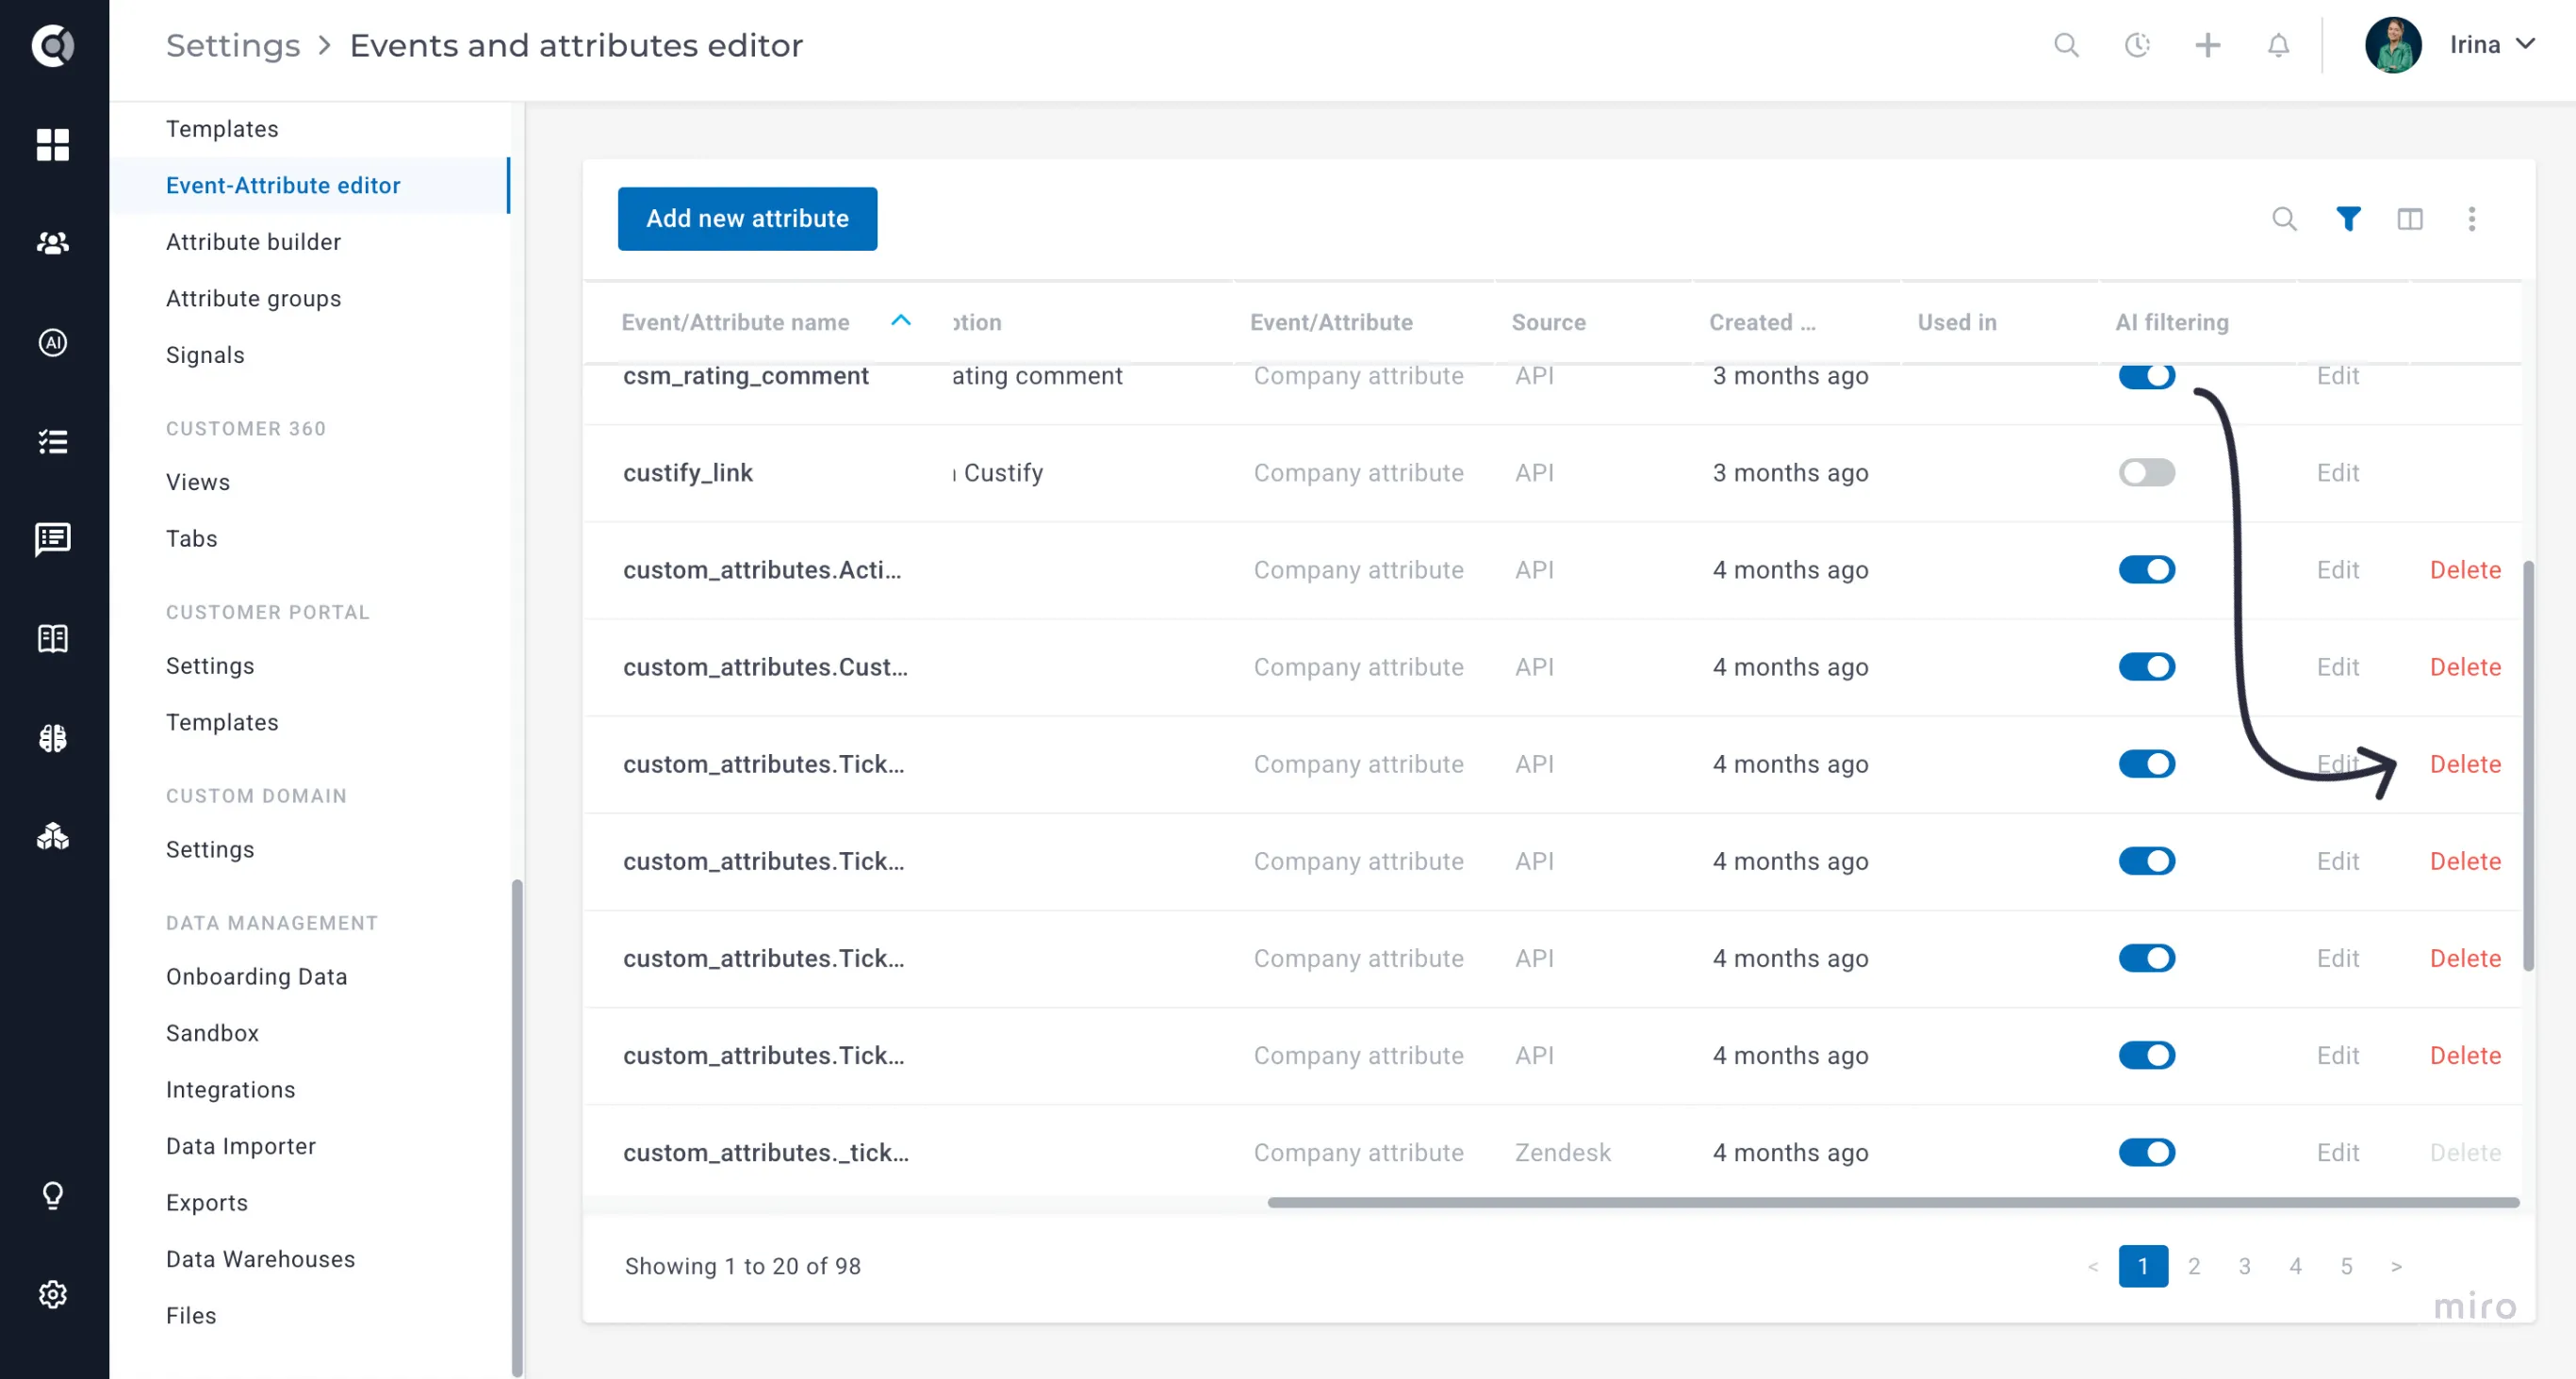Open the stacked cubes icon in sidebar

pyautogui.click(x=53, y=836)
